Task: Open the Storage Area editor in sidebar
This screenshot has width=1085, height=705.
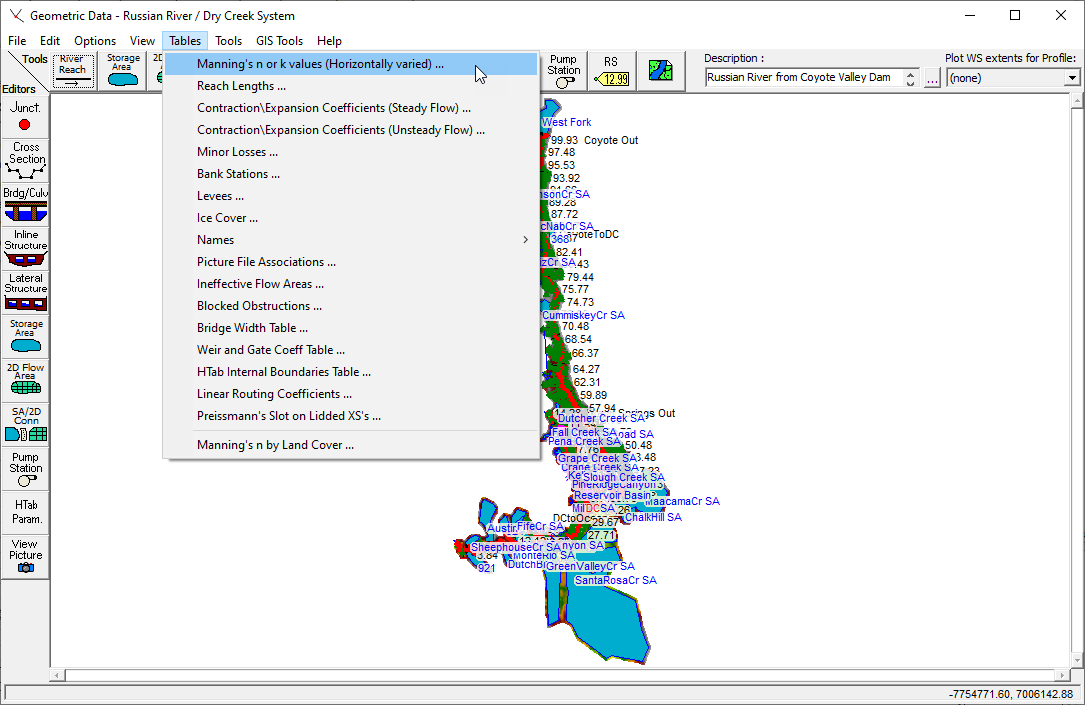Action: pos(25,336)
